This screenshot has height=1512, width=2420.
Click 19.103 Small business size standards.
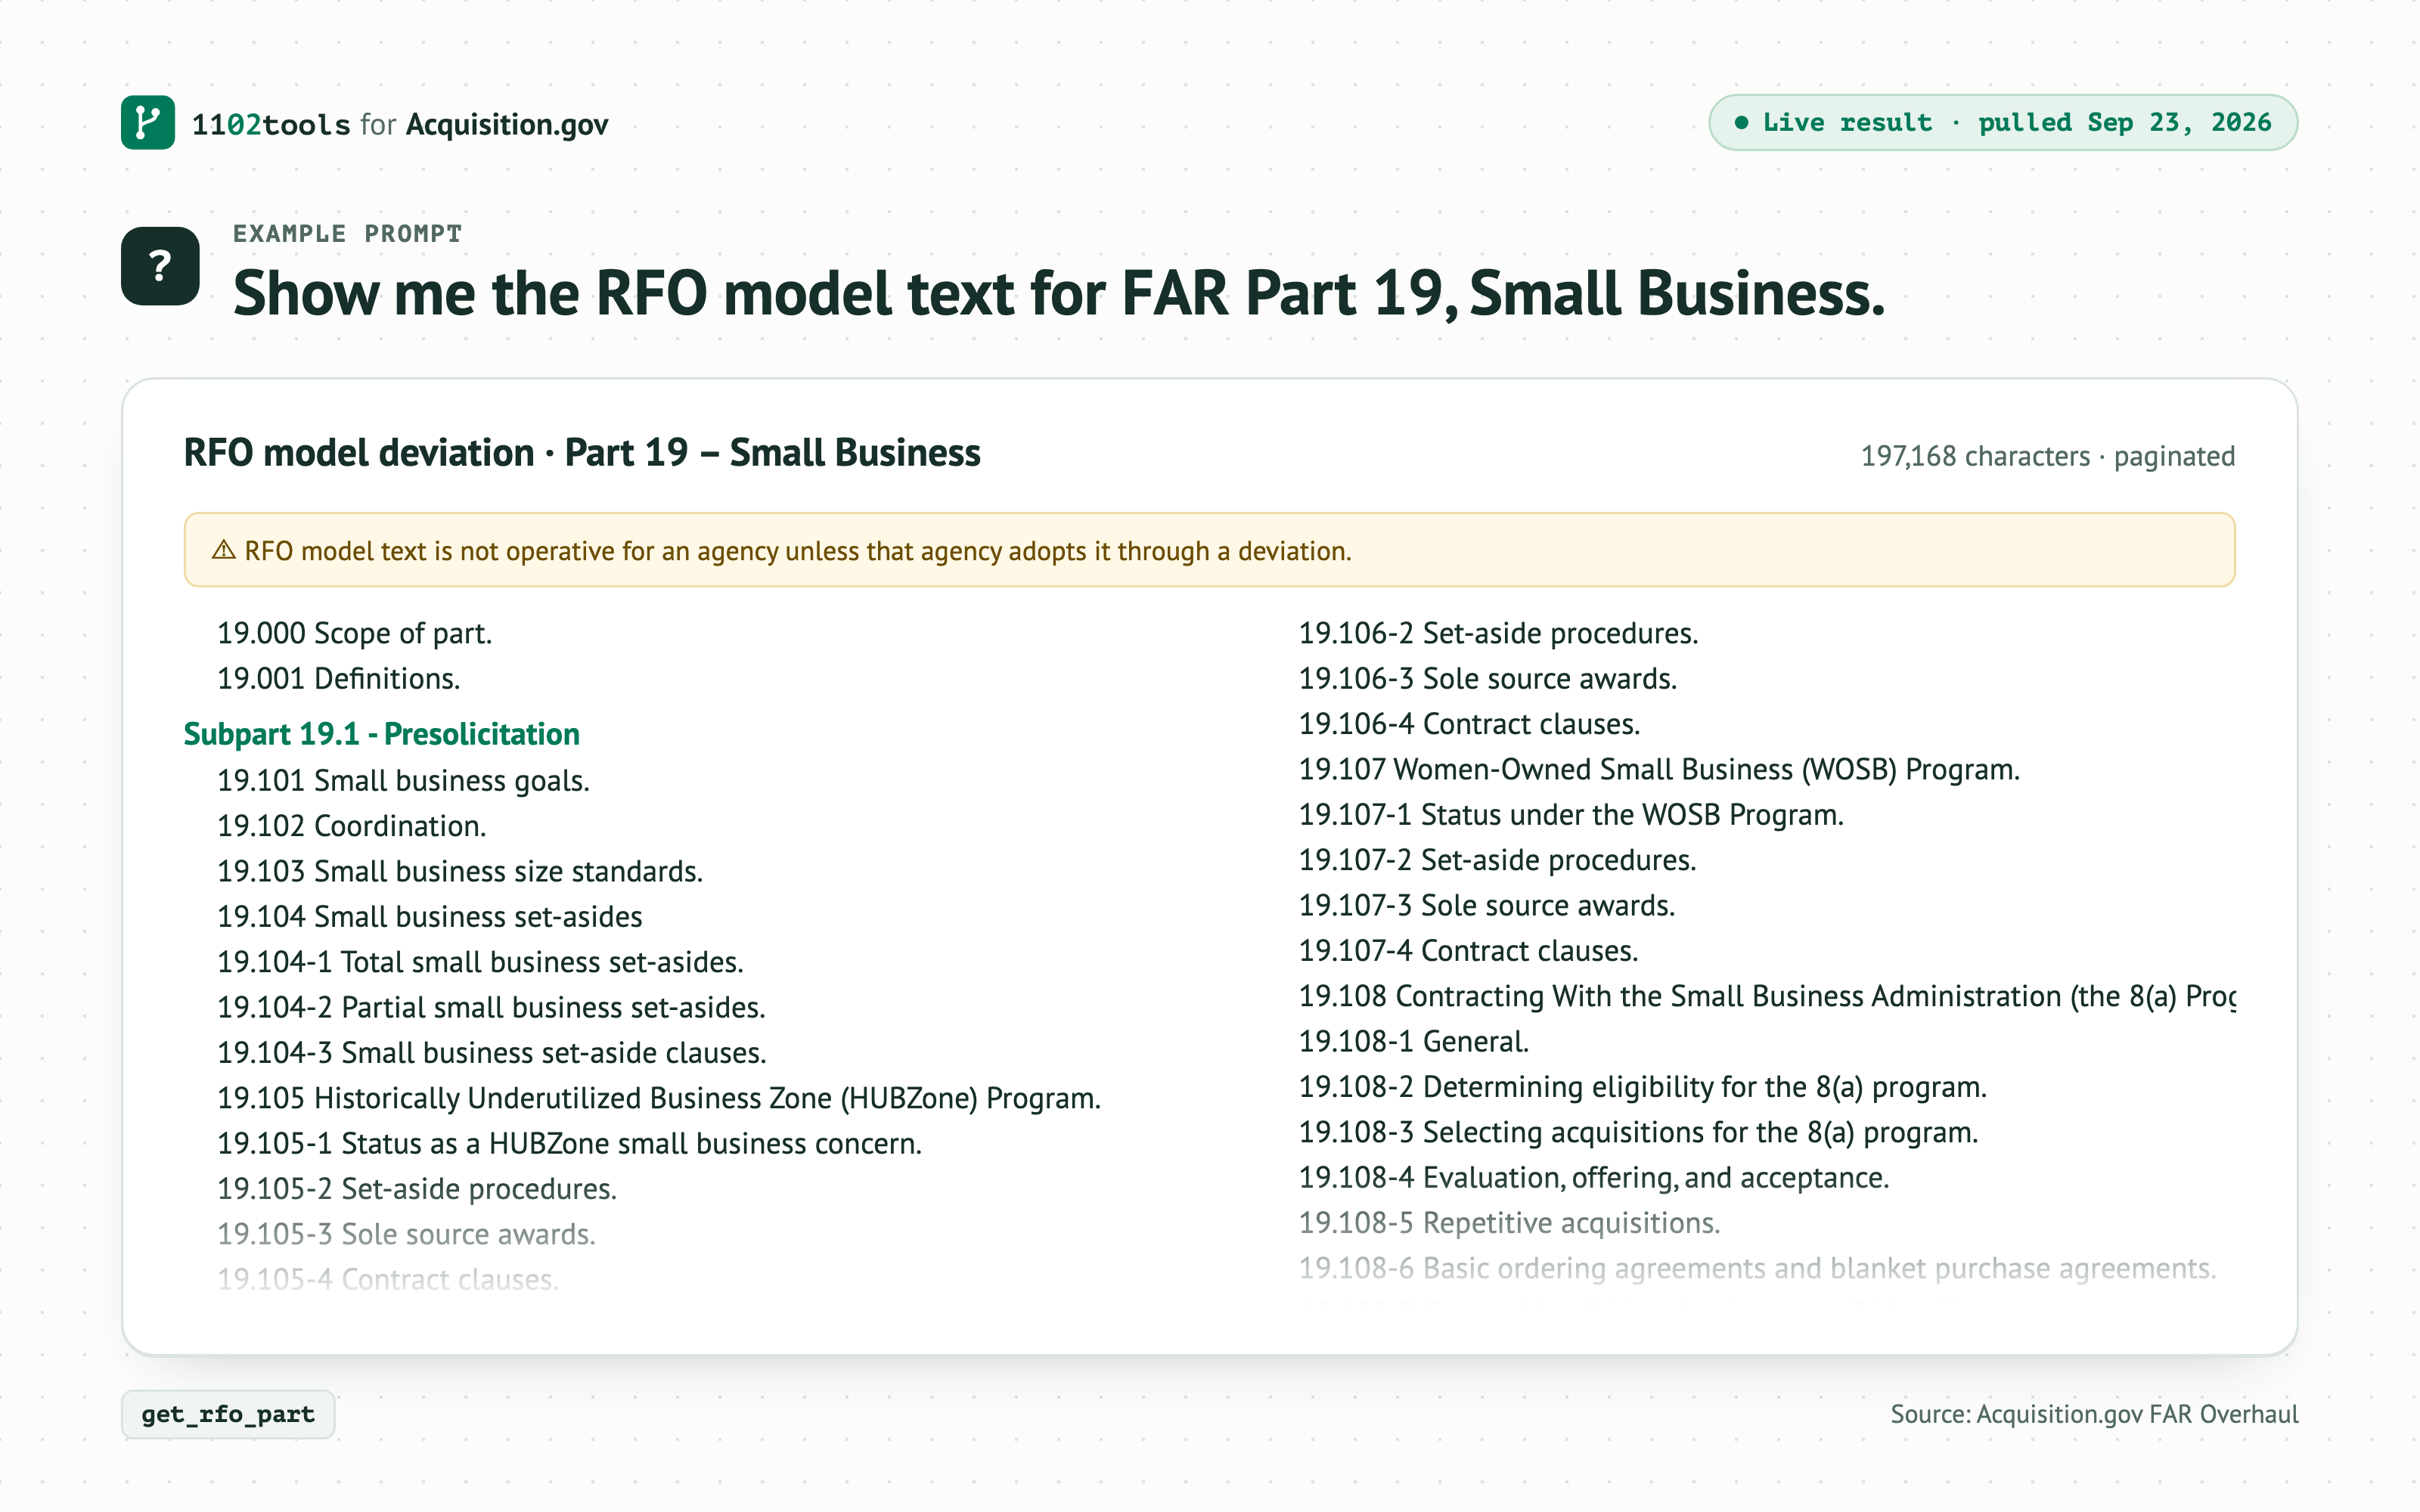(460, 872)
